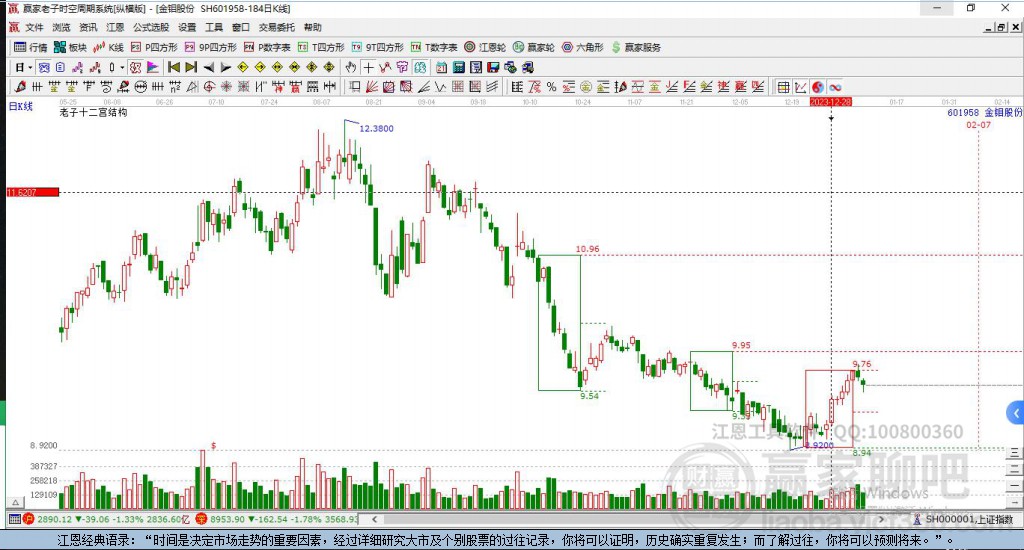Viewport: 1024px width, 550px height.
Task: Open the 浏览 menu
Action: tap(61, 27)
